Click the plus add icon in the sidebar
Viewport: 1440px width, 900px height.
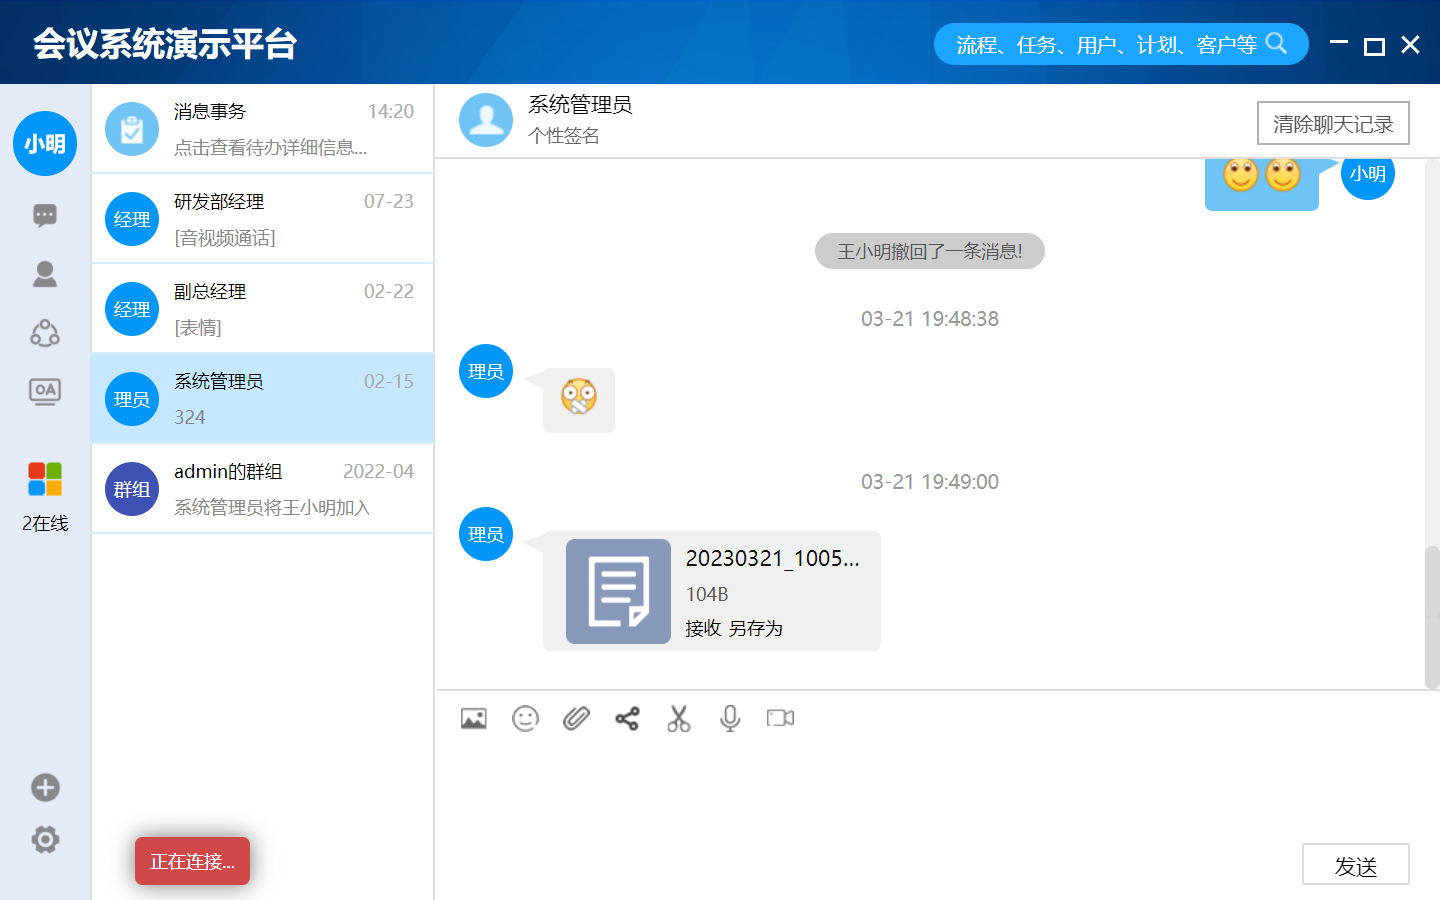click(x=45, y=788)
